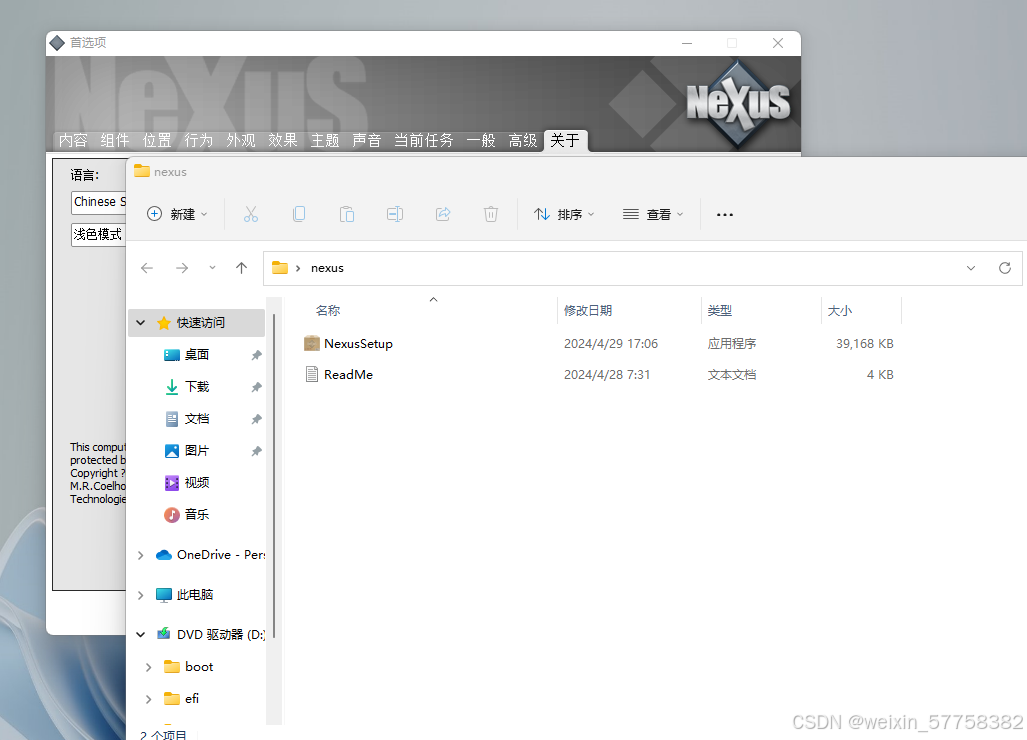
Task: Click the pin icon next to 桌面
Action: [256, 355]
